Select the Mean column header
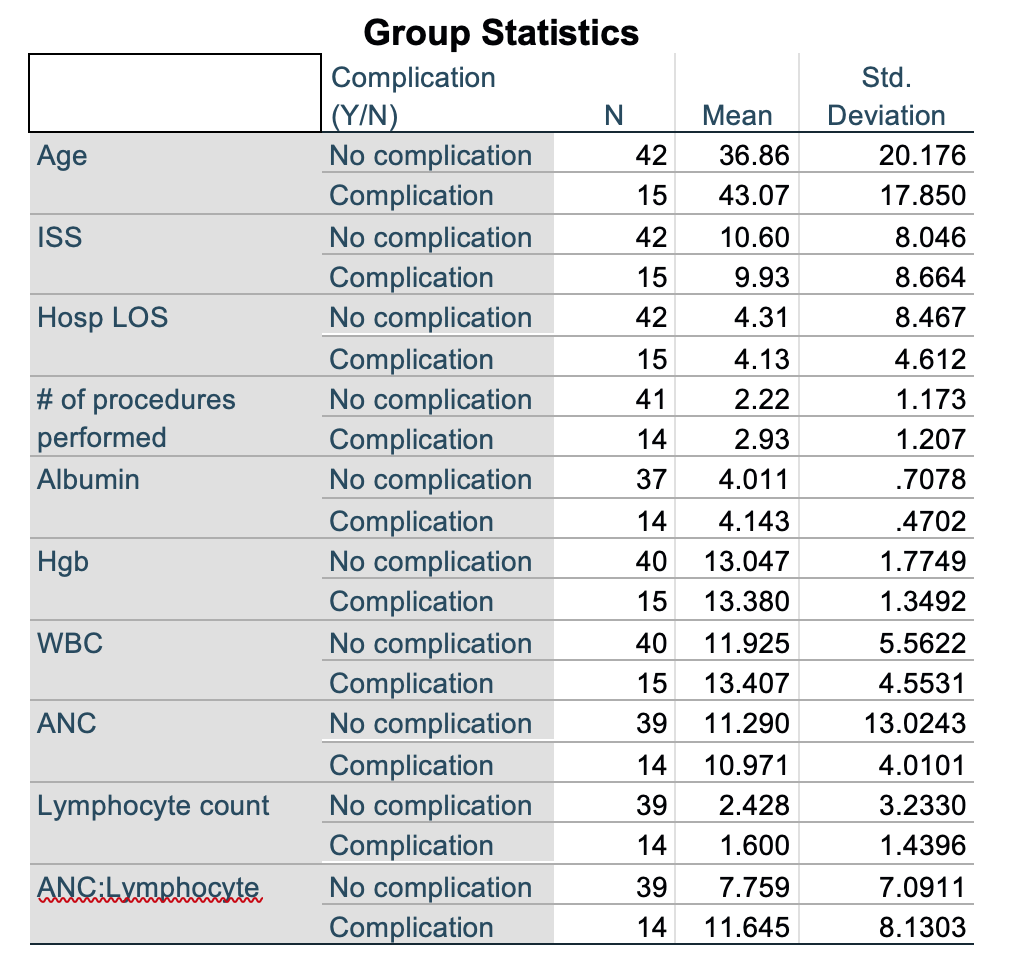Image resolution: width=1018 pixels, height=972 pixels. pos(737,115)
